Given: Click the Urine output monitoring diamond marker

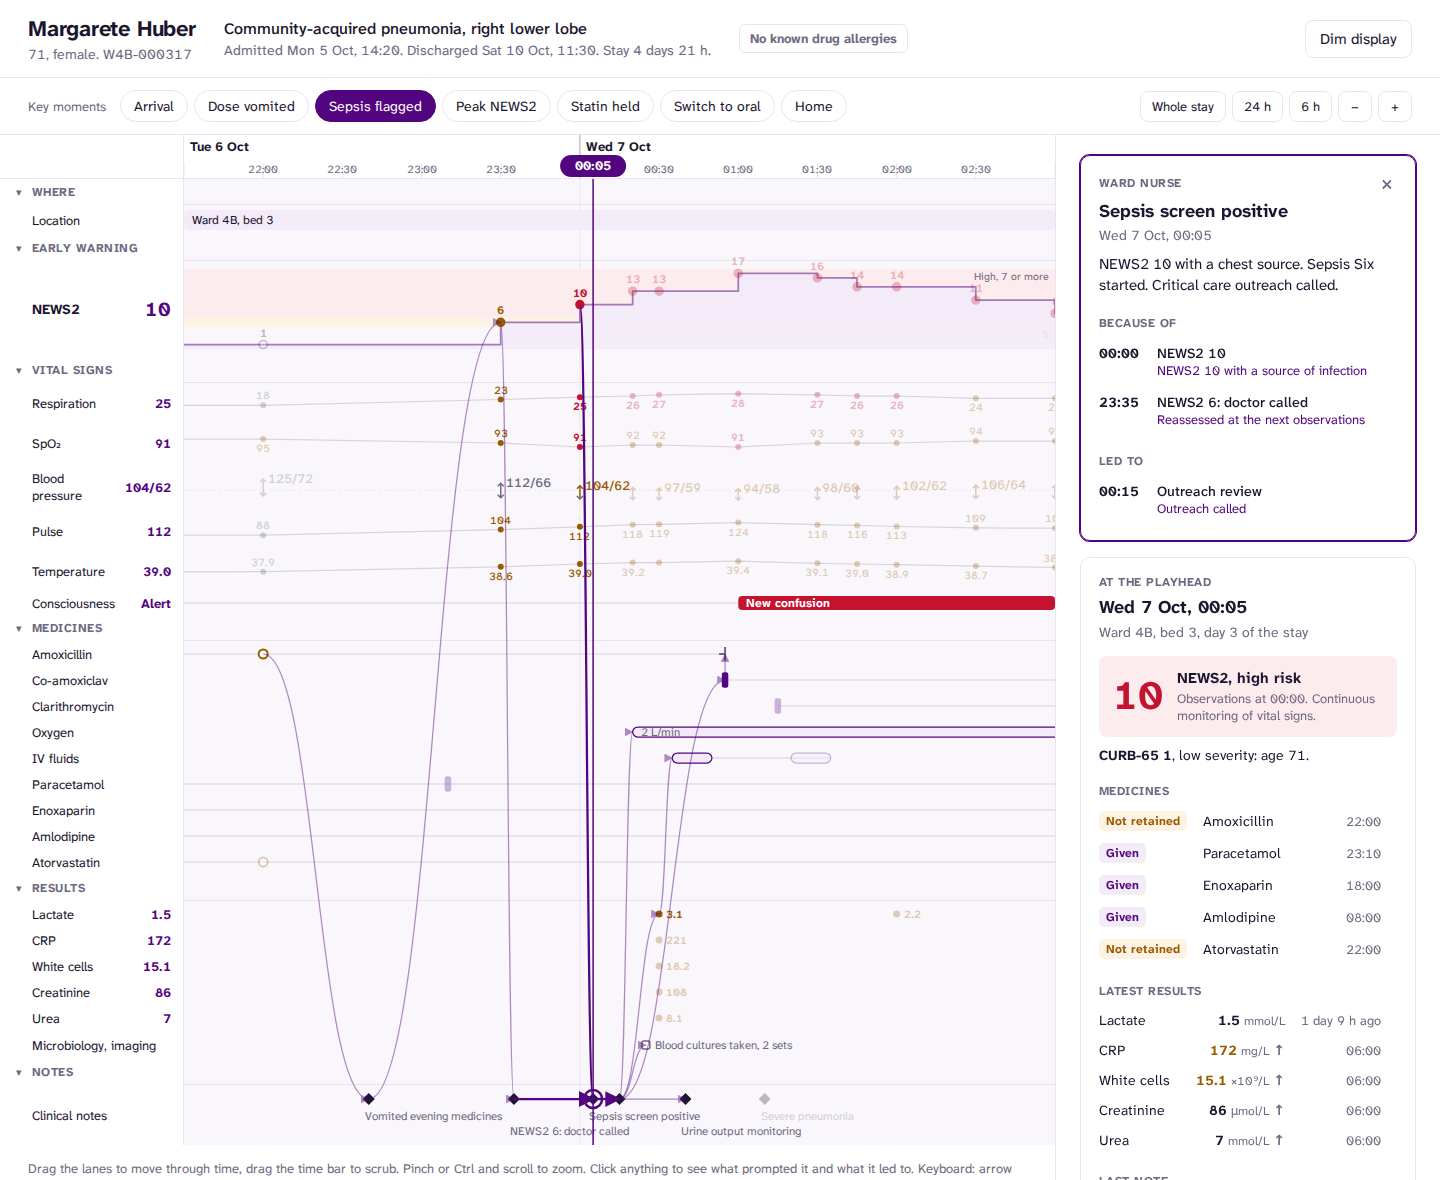Looking at the screenshot, I should pos(685,1099).
